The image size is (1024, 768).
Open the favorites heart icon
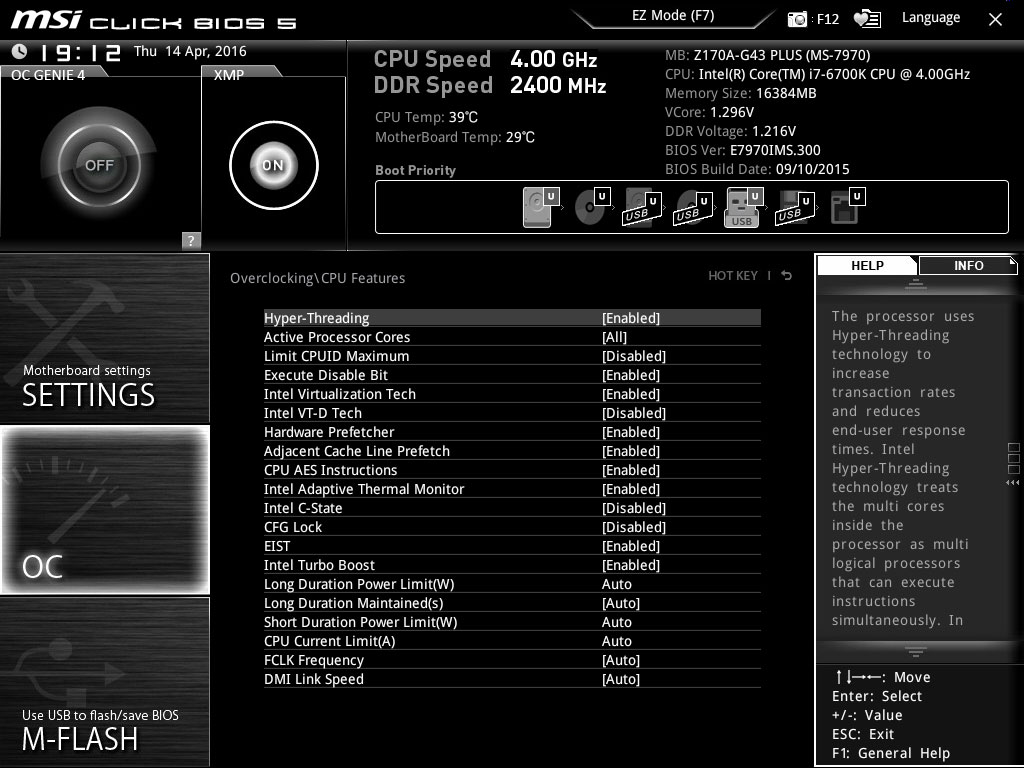[867, 19]
